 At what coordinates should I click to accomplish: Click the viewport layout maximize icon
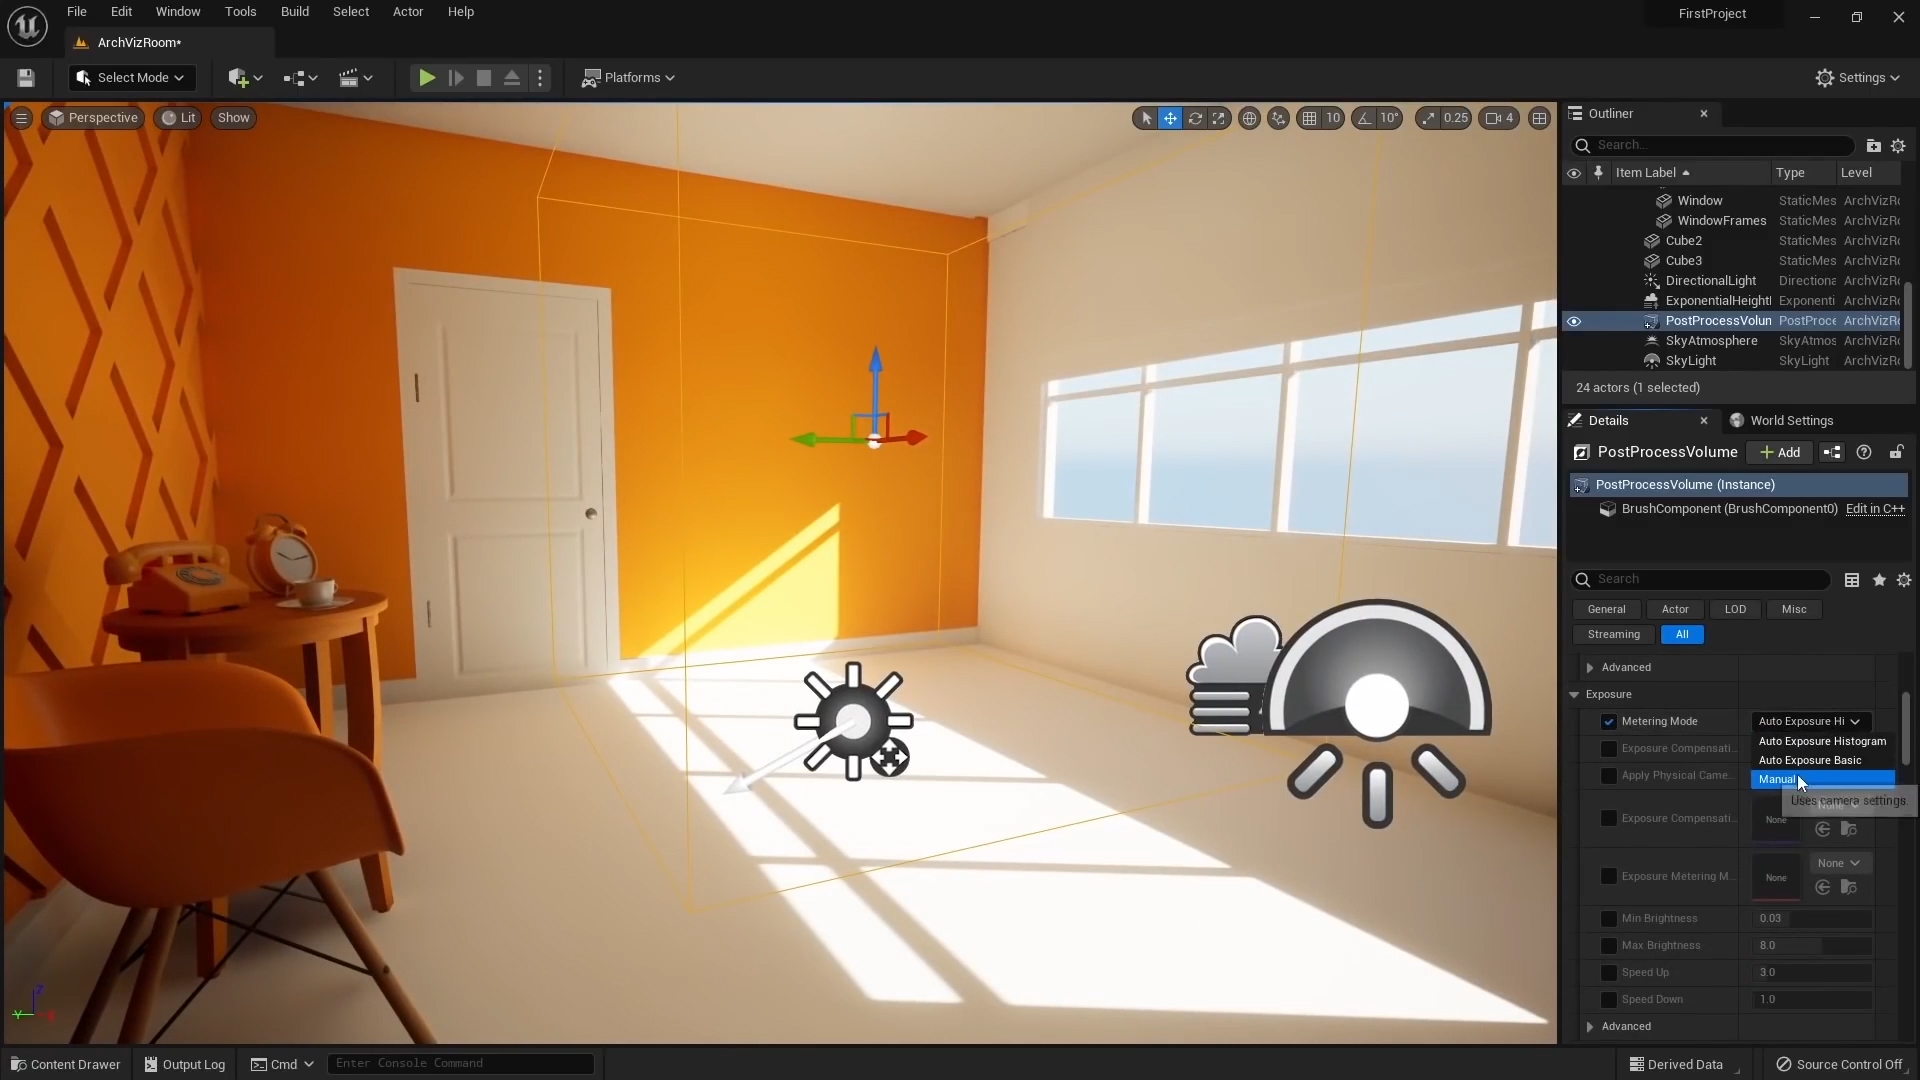tap(1539, 118)
